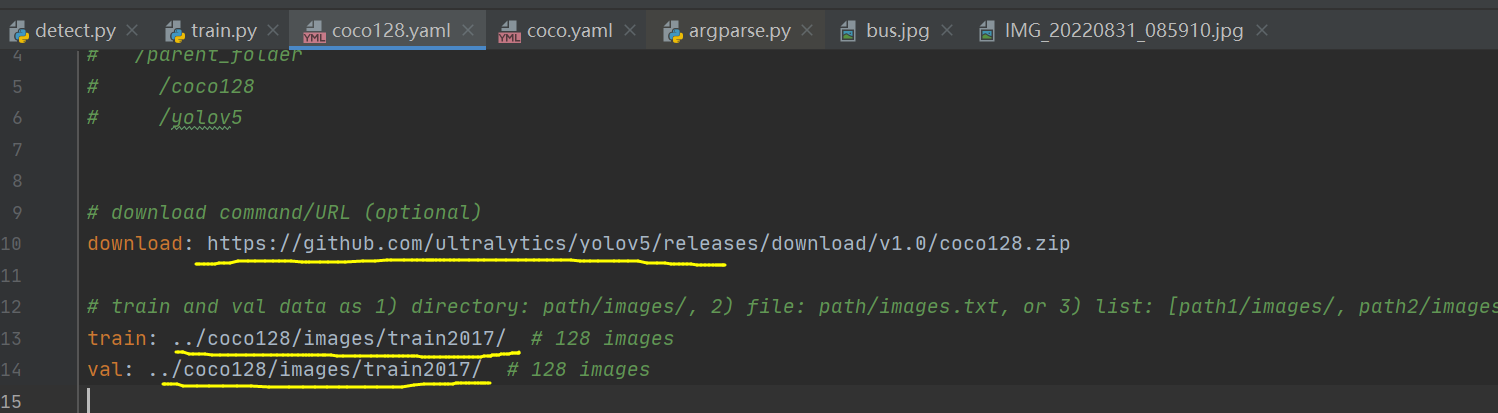Click the image icon on bus.jpg tab
The height and width of the screenshot is (413, 1498).
click(x=848, y=32)
